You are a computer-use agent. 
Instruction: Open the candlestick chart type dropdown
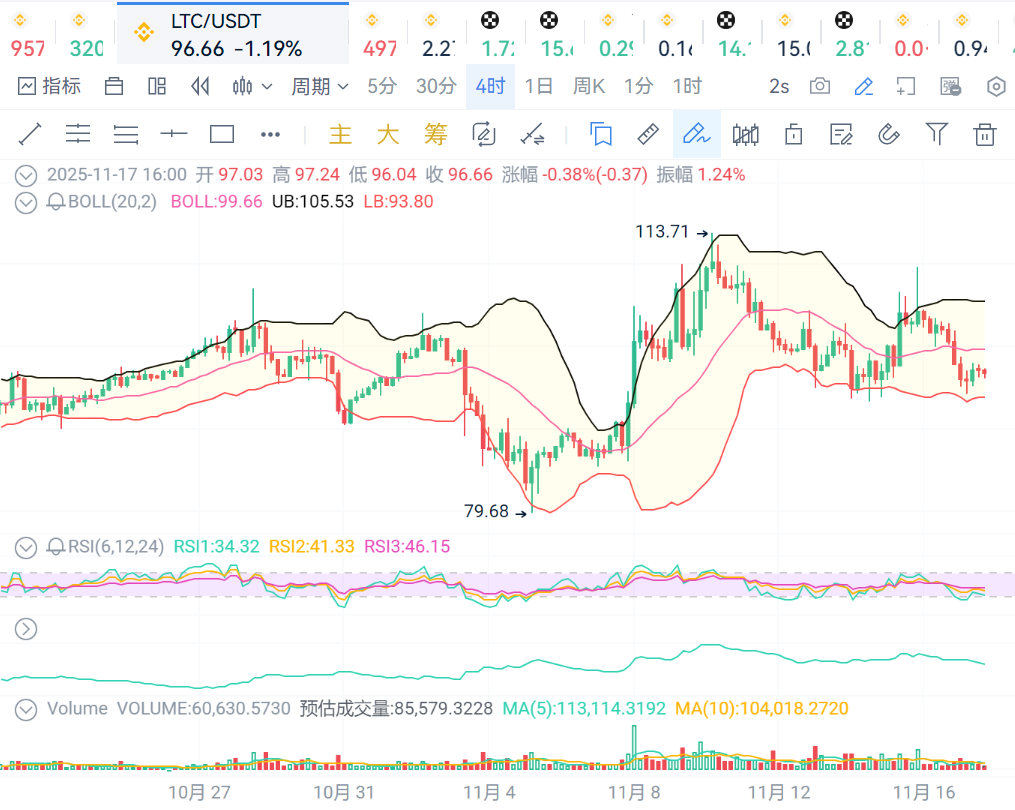(x=252, y=87)
